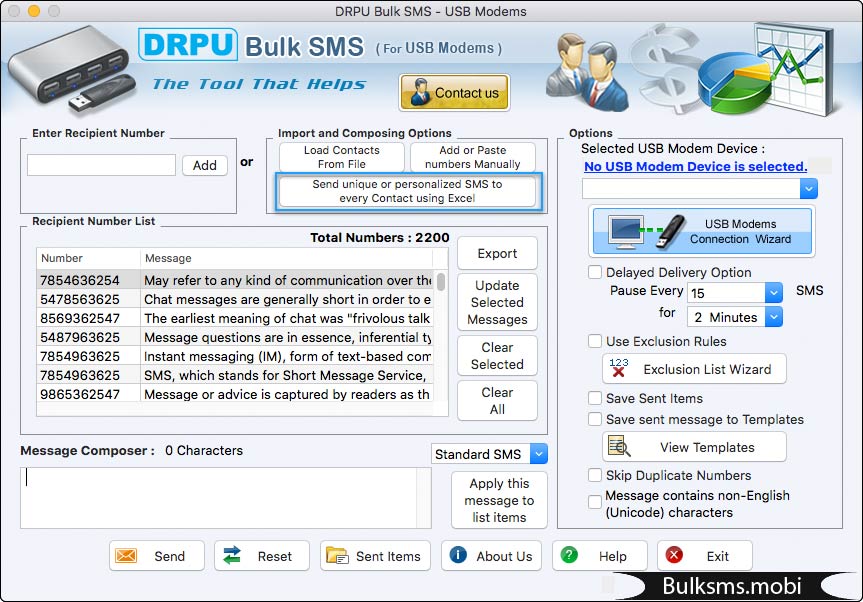Click message 'Chat messages are generally short'

point(287,299)
